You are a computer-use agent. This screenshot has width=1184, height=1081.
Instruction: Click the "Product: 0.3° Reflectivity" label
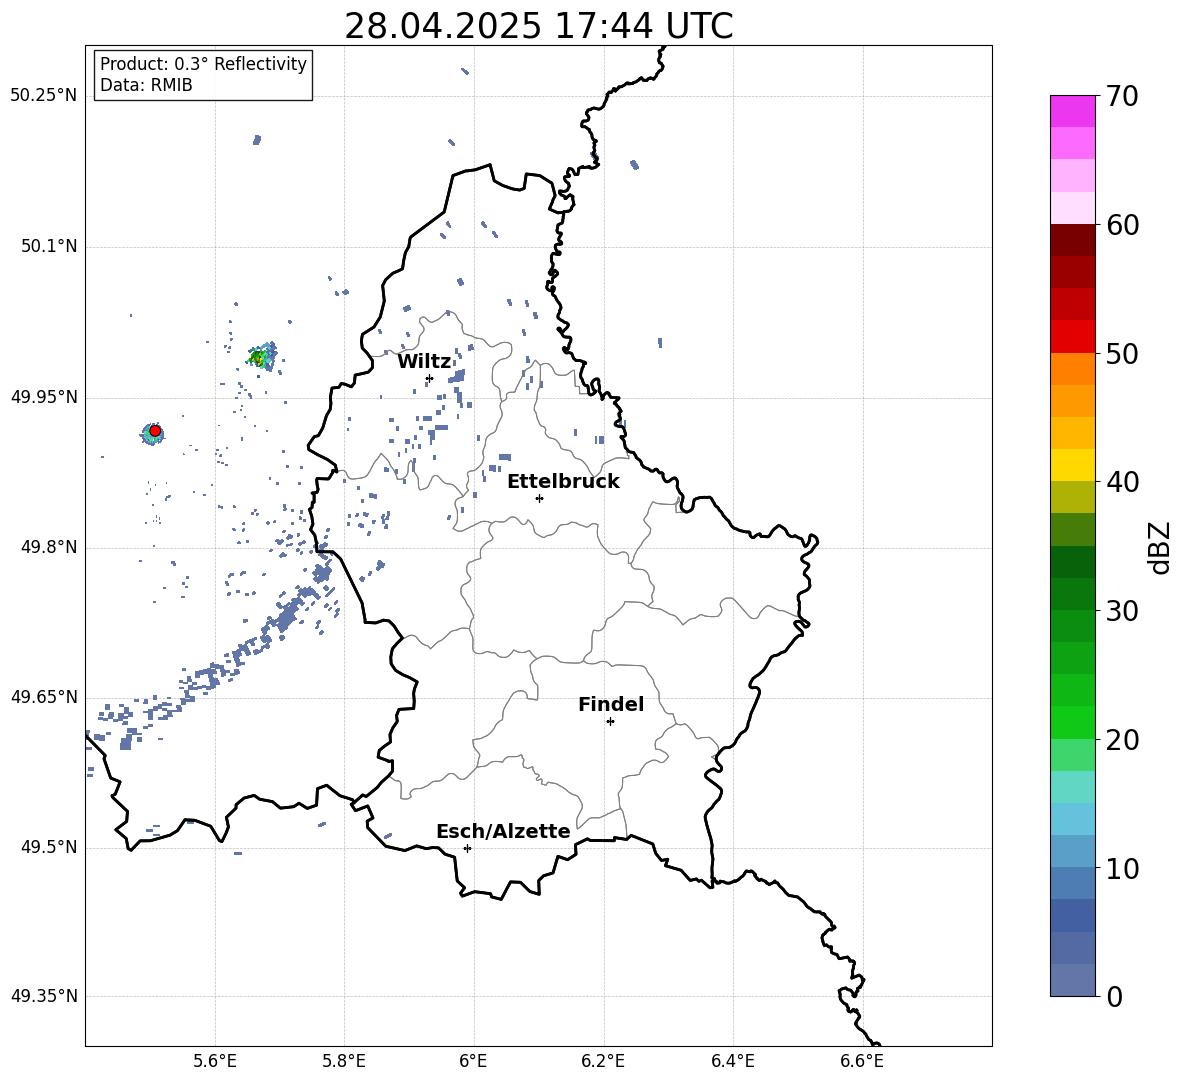pyautogui.click(x=203, y=63)
